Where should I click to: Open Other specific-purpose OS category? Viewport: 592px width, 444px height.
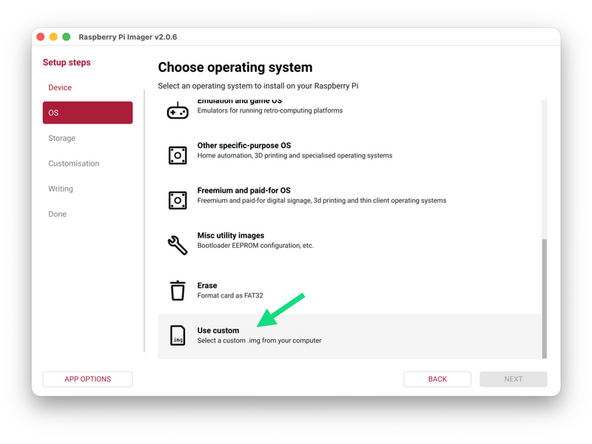pyautogui.click(x=350, y=155)
